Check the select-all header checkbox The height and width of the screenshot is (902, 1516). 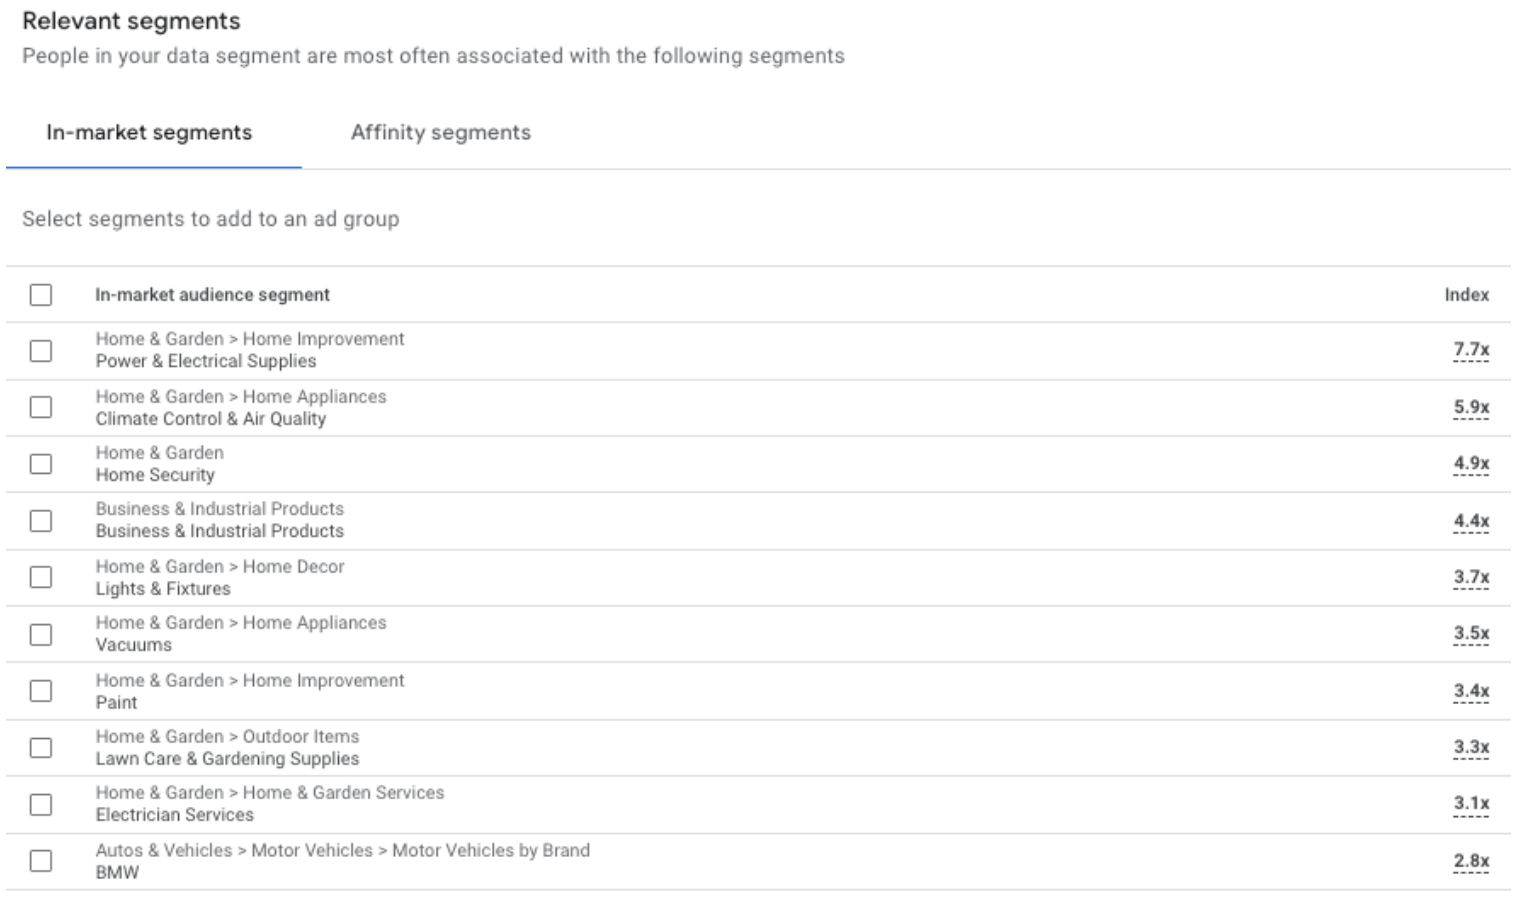coord(41,295)
